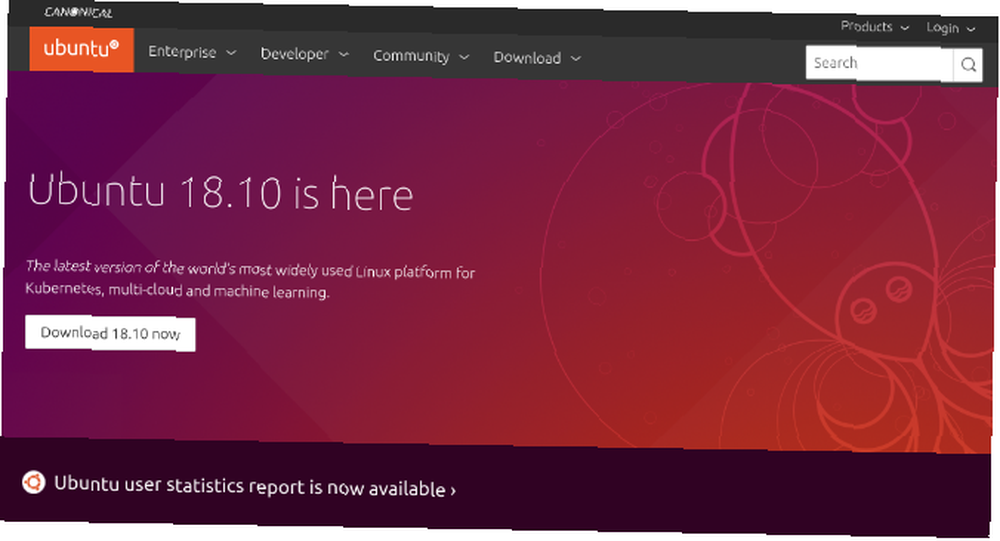Image resolution: width=1000 pixels, height=541 pixels.
Task: Open Ubuntu user statistics report link
Action: (254, 487)
